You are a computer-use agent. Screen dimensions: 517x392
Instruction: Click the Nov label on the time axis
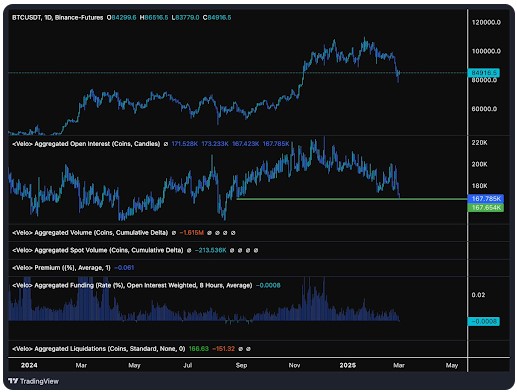pyautogui.click(x=294, y=365)
